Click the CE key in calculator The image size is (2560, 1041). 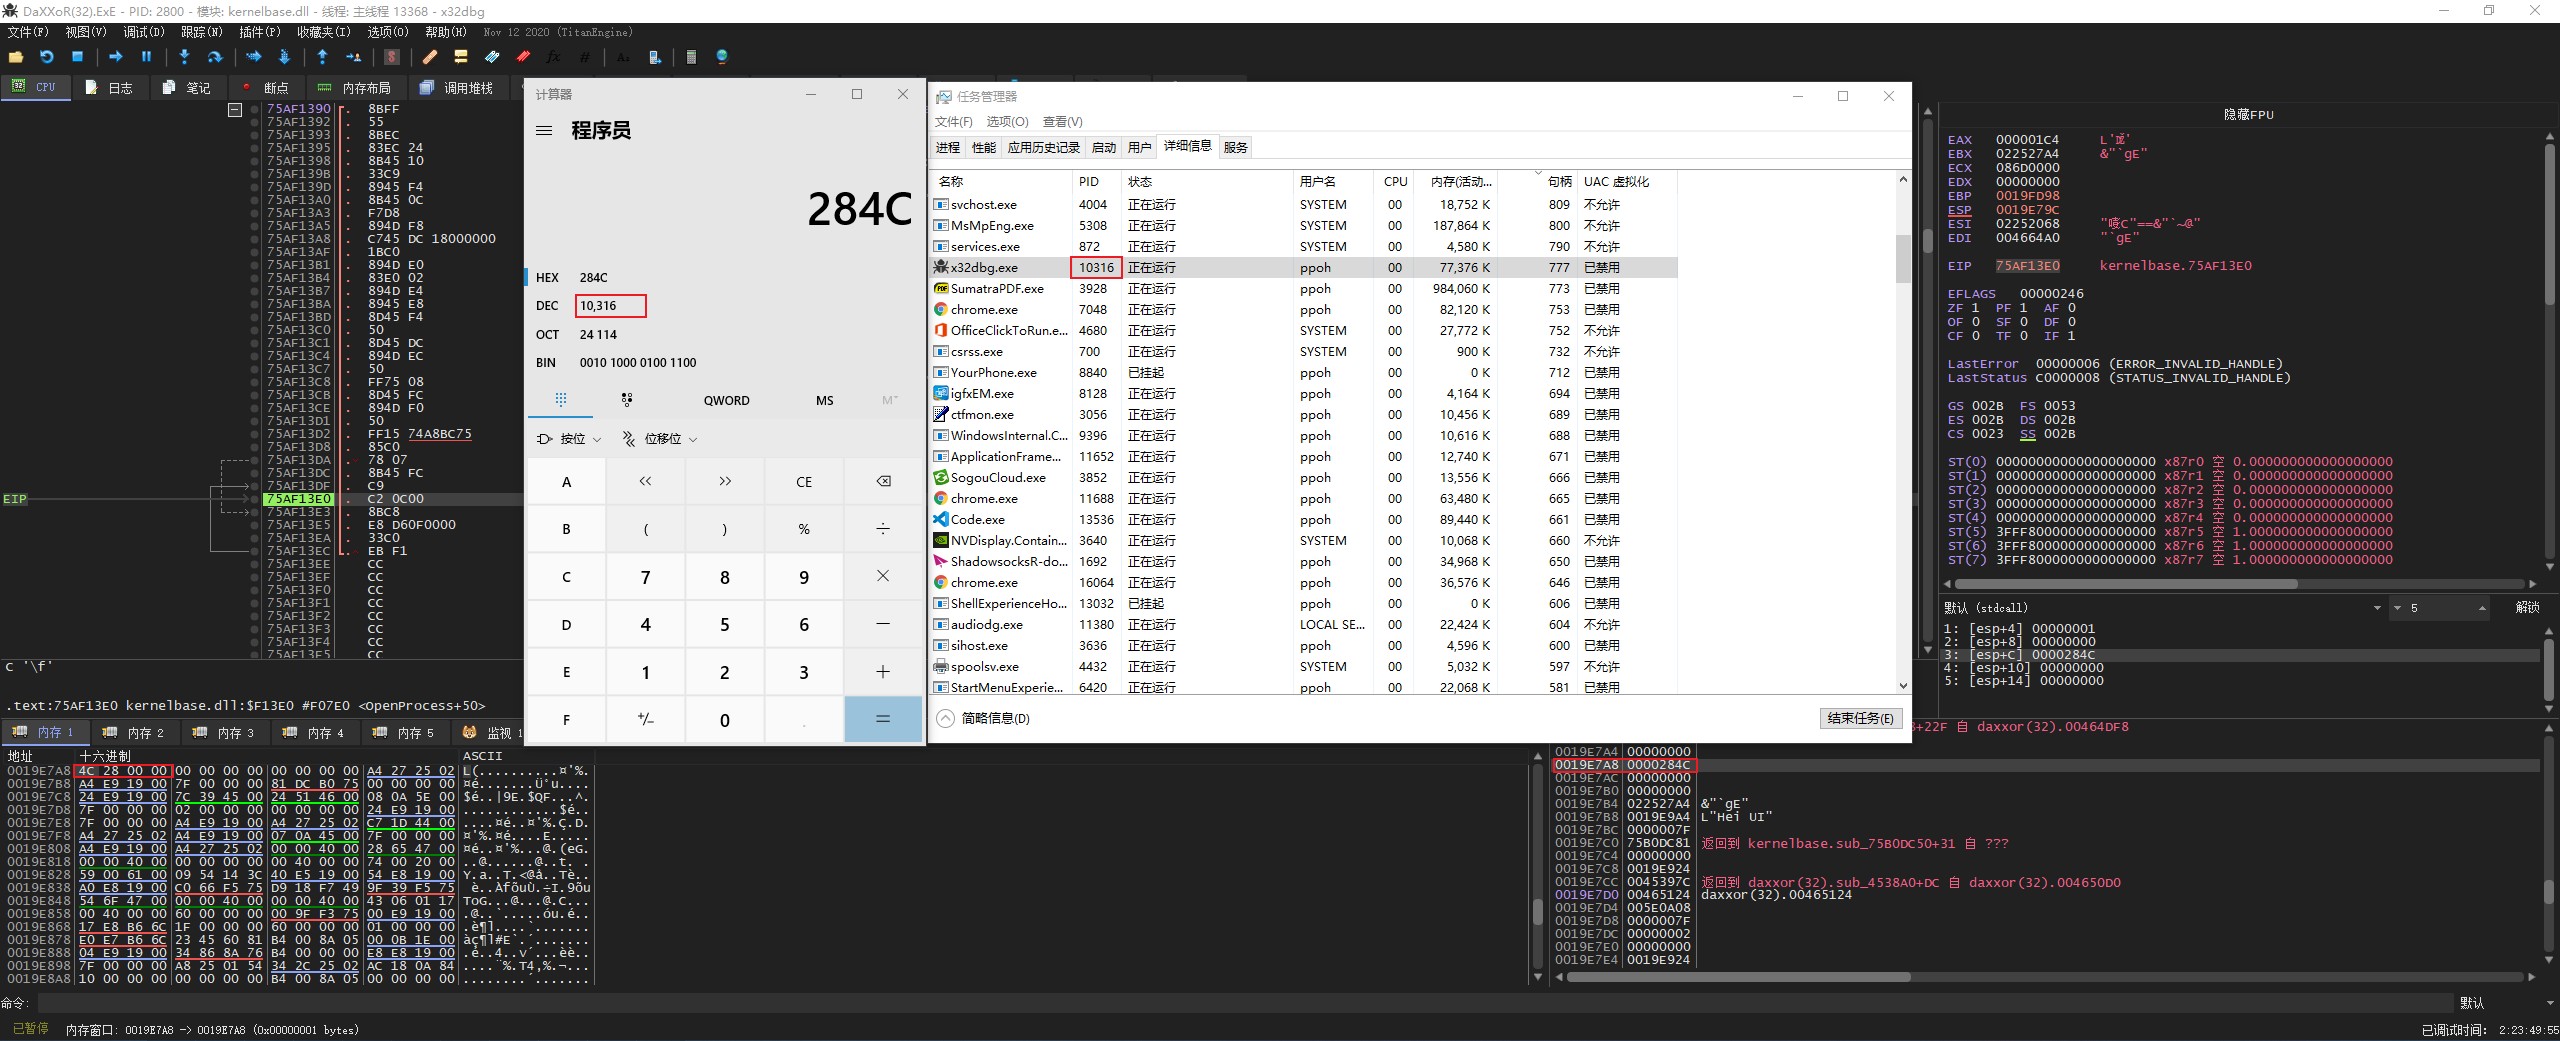click(x=804, y=482)
